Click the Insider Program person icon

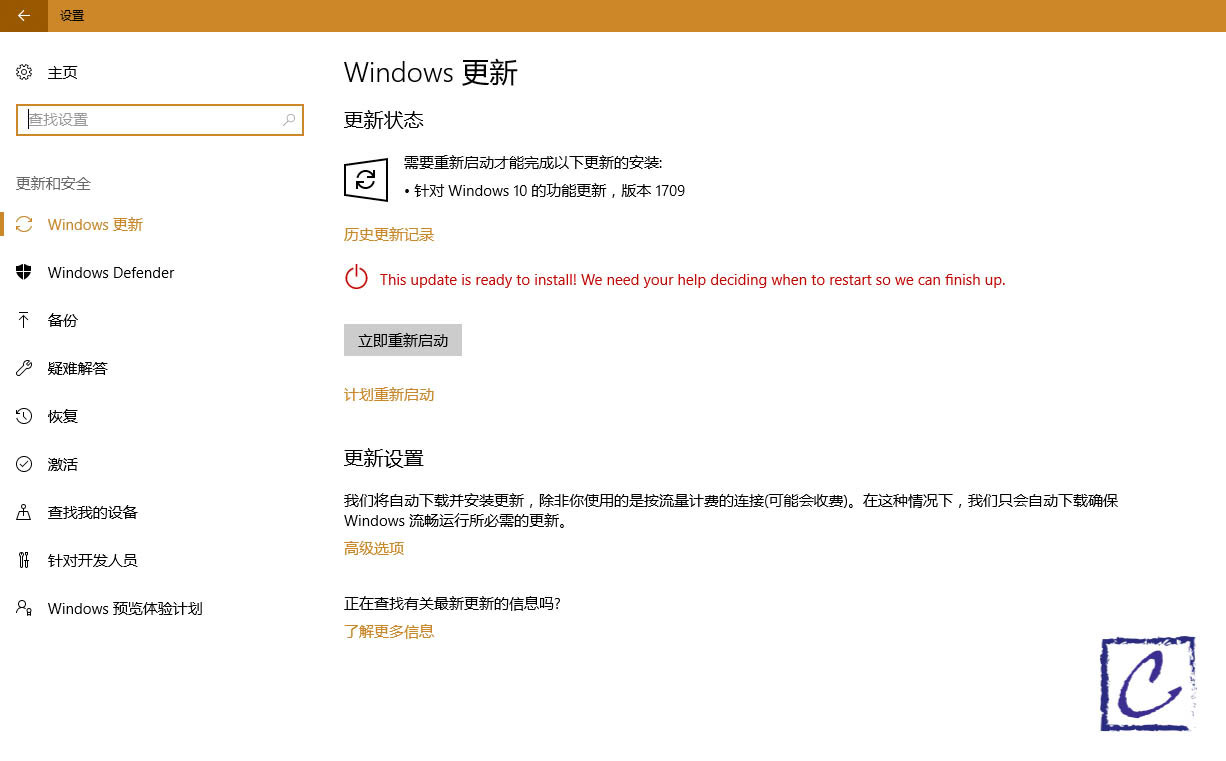tap(24, 608)
